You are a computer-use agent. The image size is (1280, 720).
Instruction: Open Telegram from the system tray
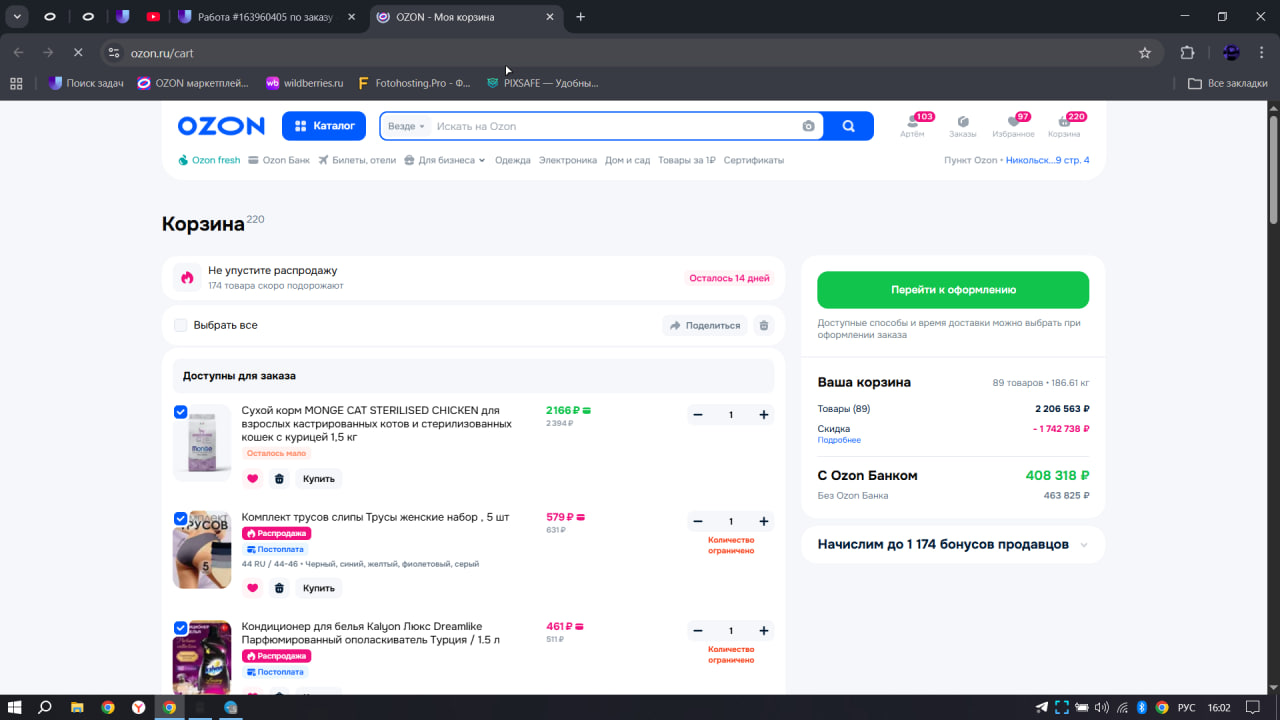1042,708
